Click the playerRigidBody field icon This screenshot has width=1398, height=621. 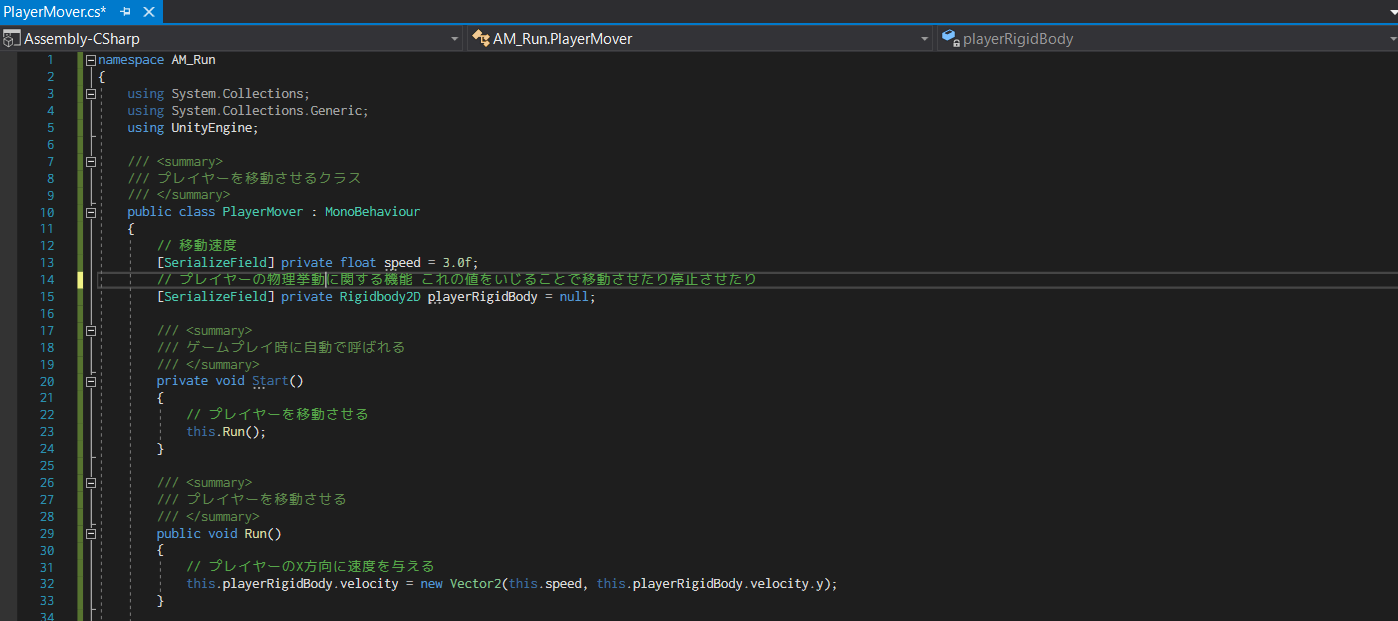(x=950, y=39)
